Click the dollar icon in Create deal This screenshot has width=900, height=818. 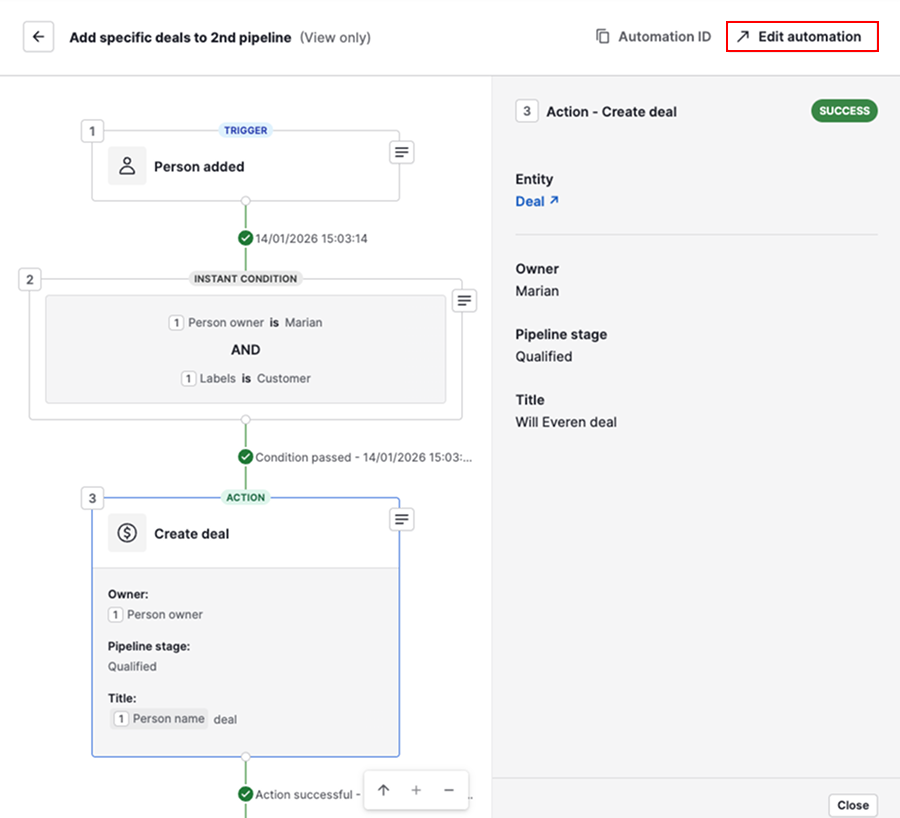[x=127, y=533]
